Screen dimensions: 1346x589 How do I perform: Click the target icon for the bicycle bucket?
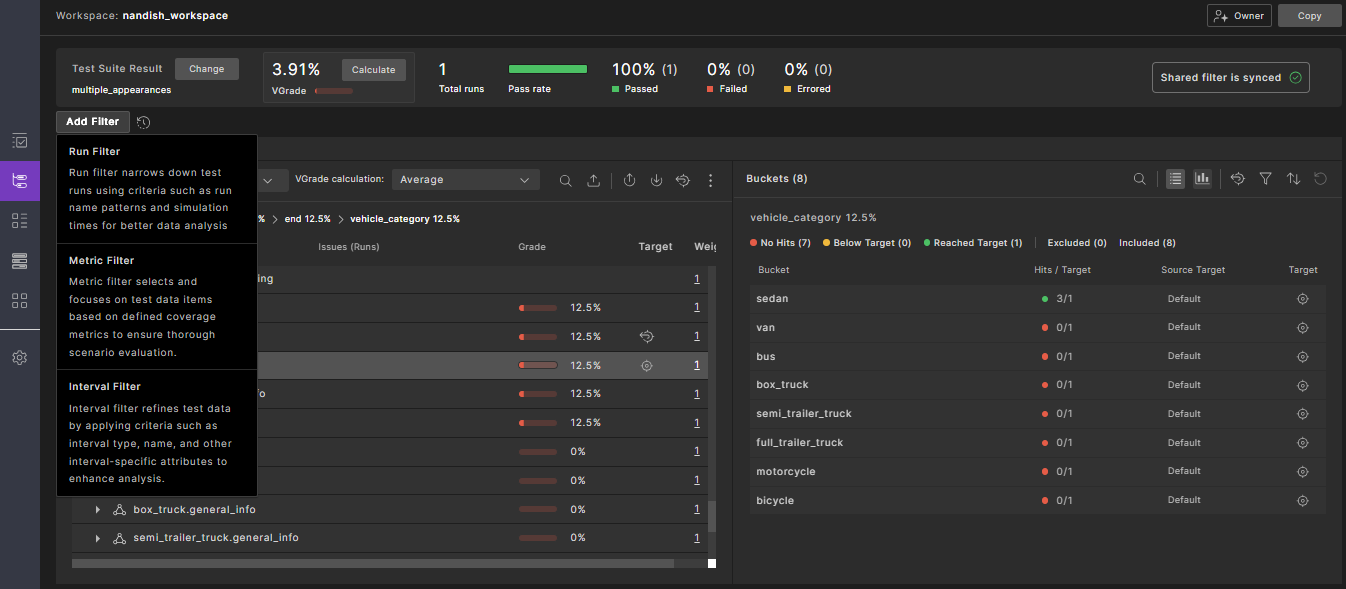(1302, 501)
